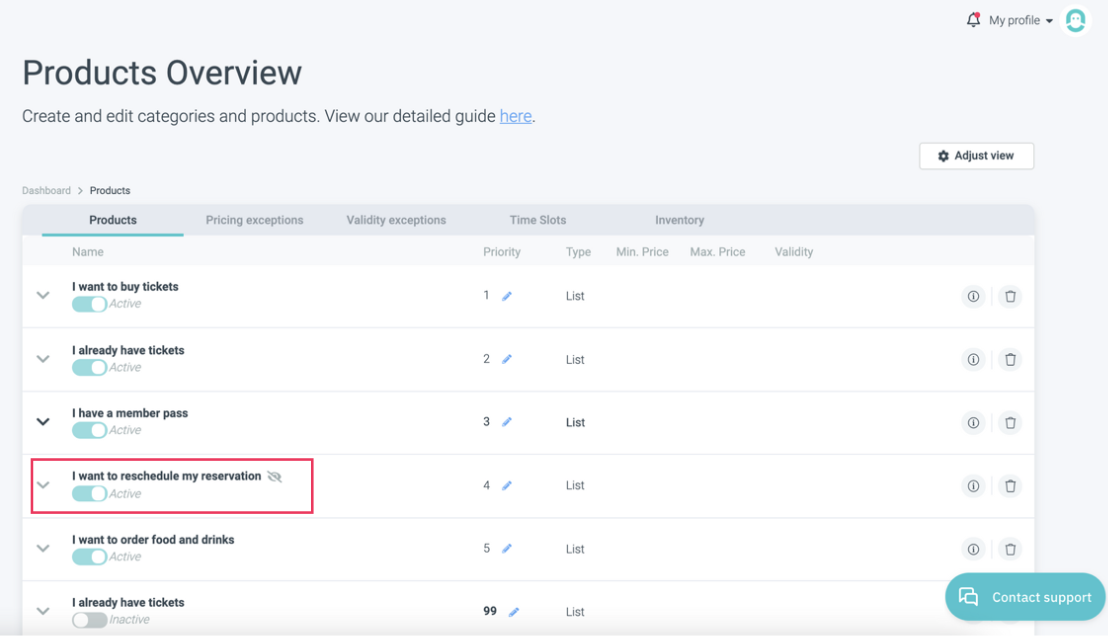This screenshot has height=642, width=1108.
Task: Click the user avatar icon
Action: [x=1076, y=20]
